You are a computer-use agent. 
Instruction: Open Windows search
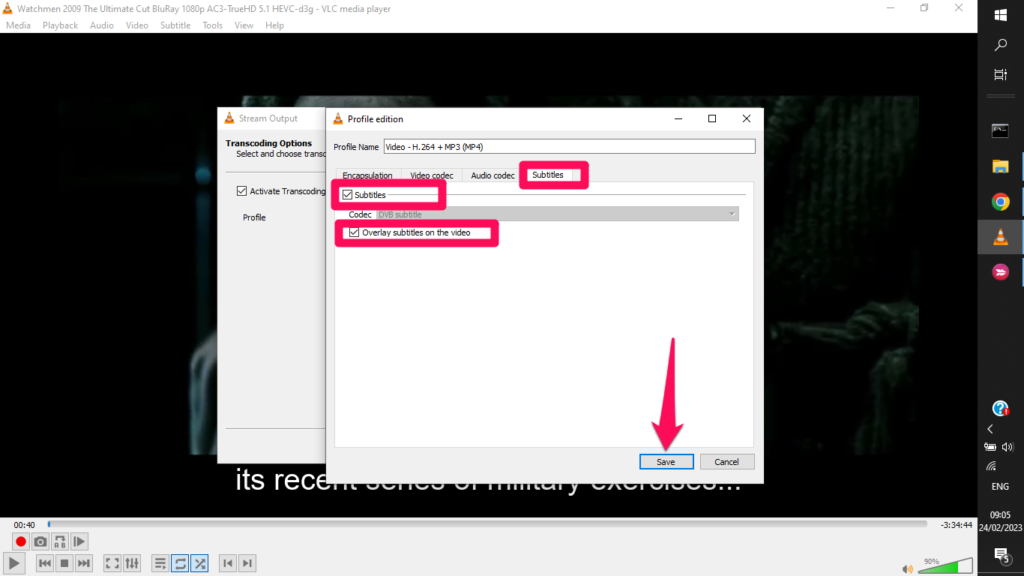tap(1000, 44)
